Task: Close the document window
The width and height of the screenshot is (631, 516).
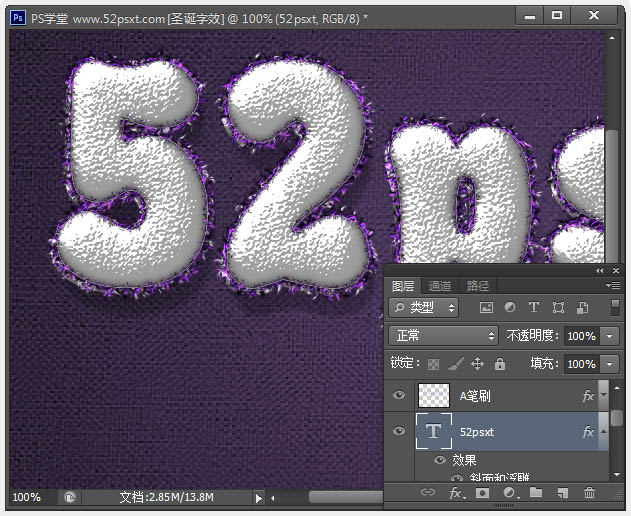Action: [x=594, y=16]
